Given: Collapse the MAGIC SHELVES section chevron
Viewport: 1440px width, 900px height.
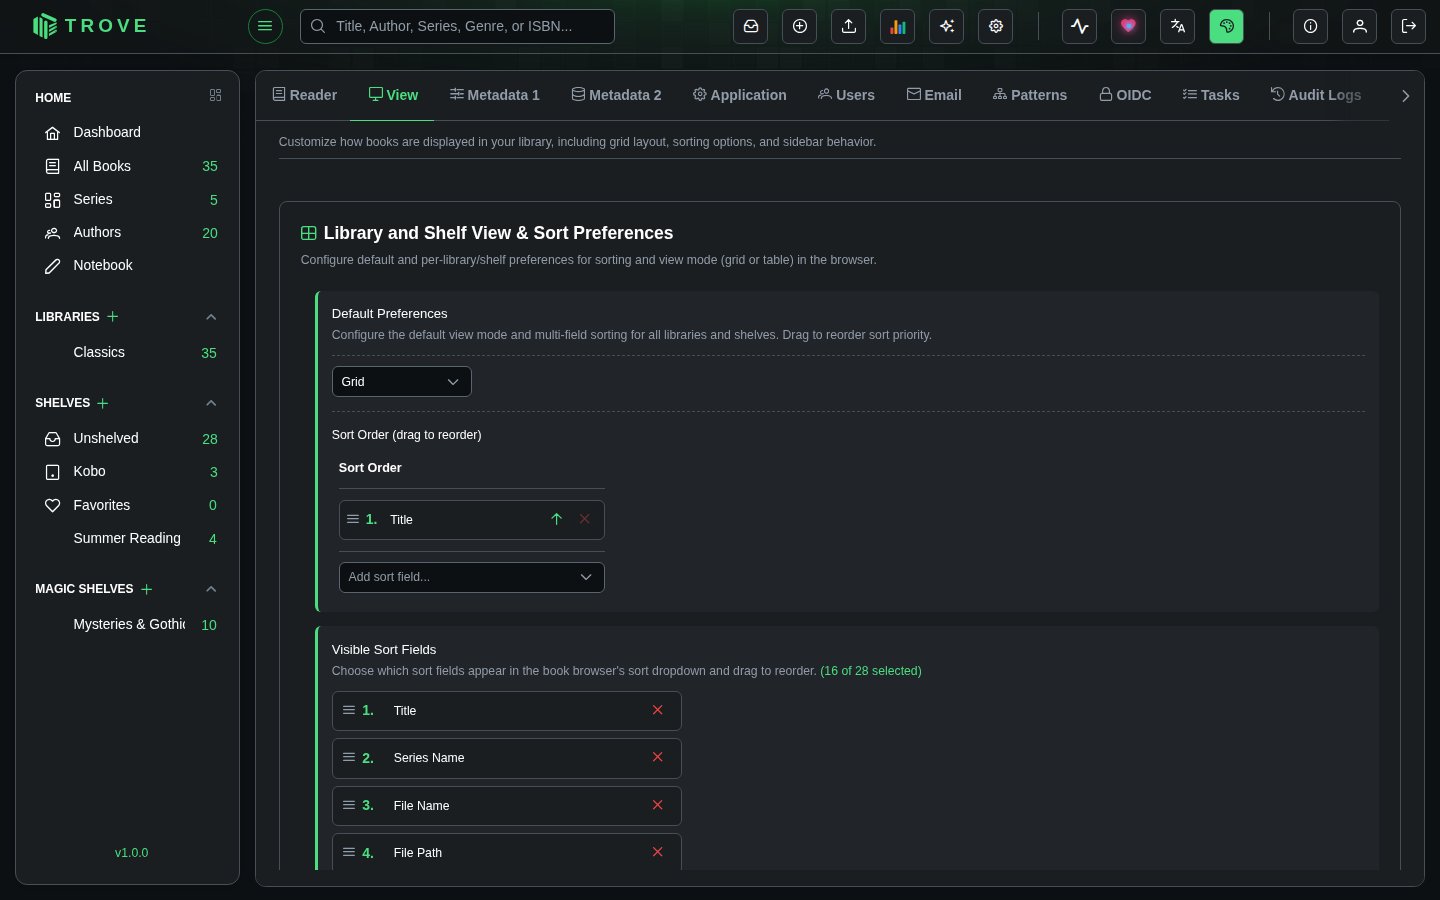Looking at the screenshot, I should [x=211, y=589].
